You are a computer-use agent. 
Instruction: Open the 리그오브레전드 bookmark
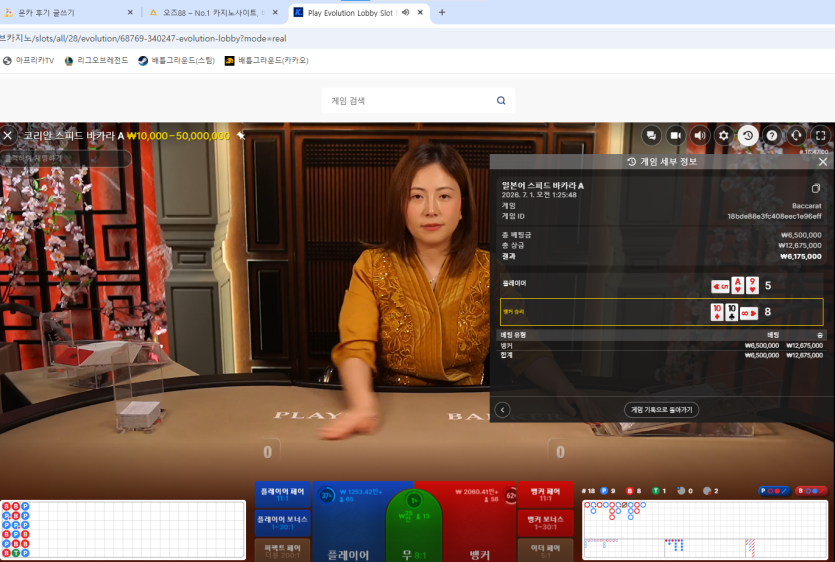(x=96, y=61)
